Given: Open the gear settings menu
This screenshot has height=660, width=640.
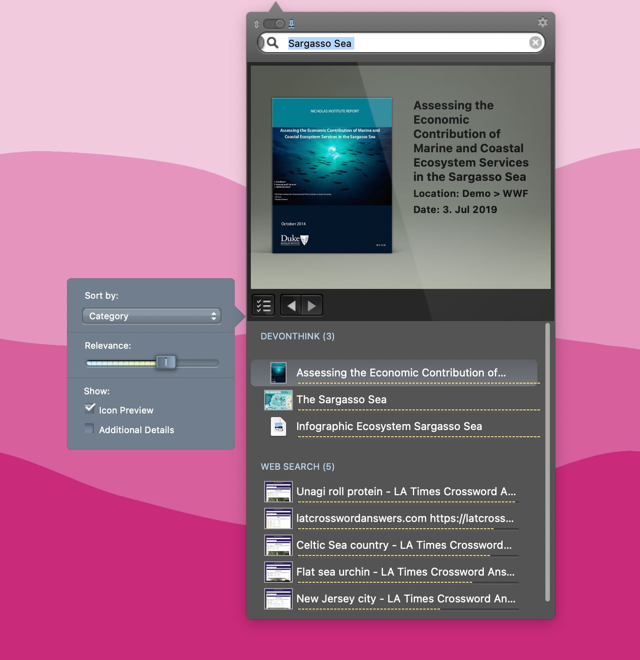Looking at the screenshot, I should pos(542,23).
